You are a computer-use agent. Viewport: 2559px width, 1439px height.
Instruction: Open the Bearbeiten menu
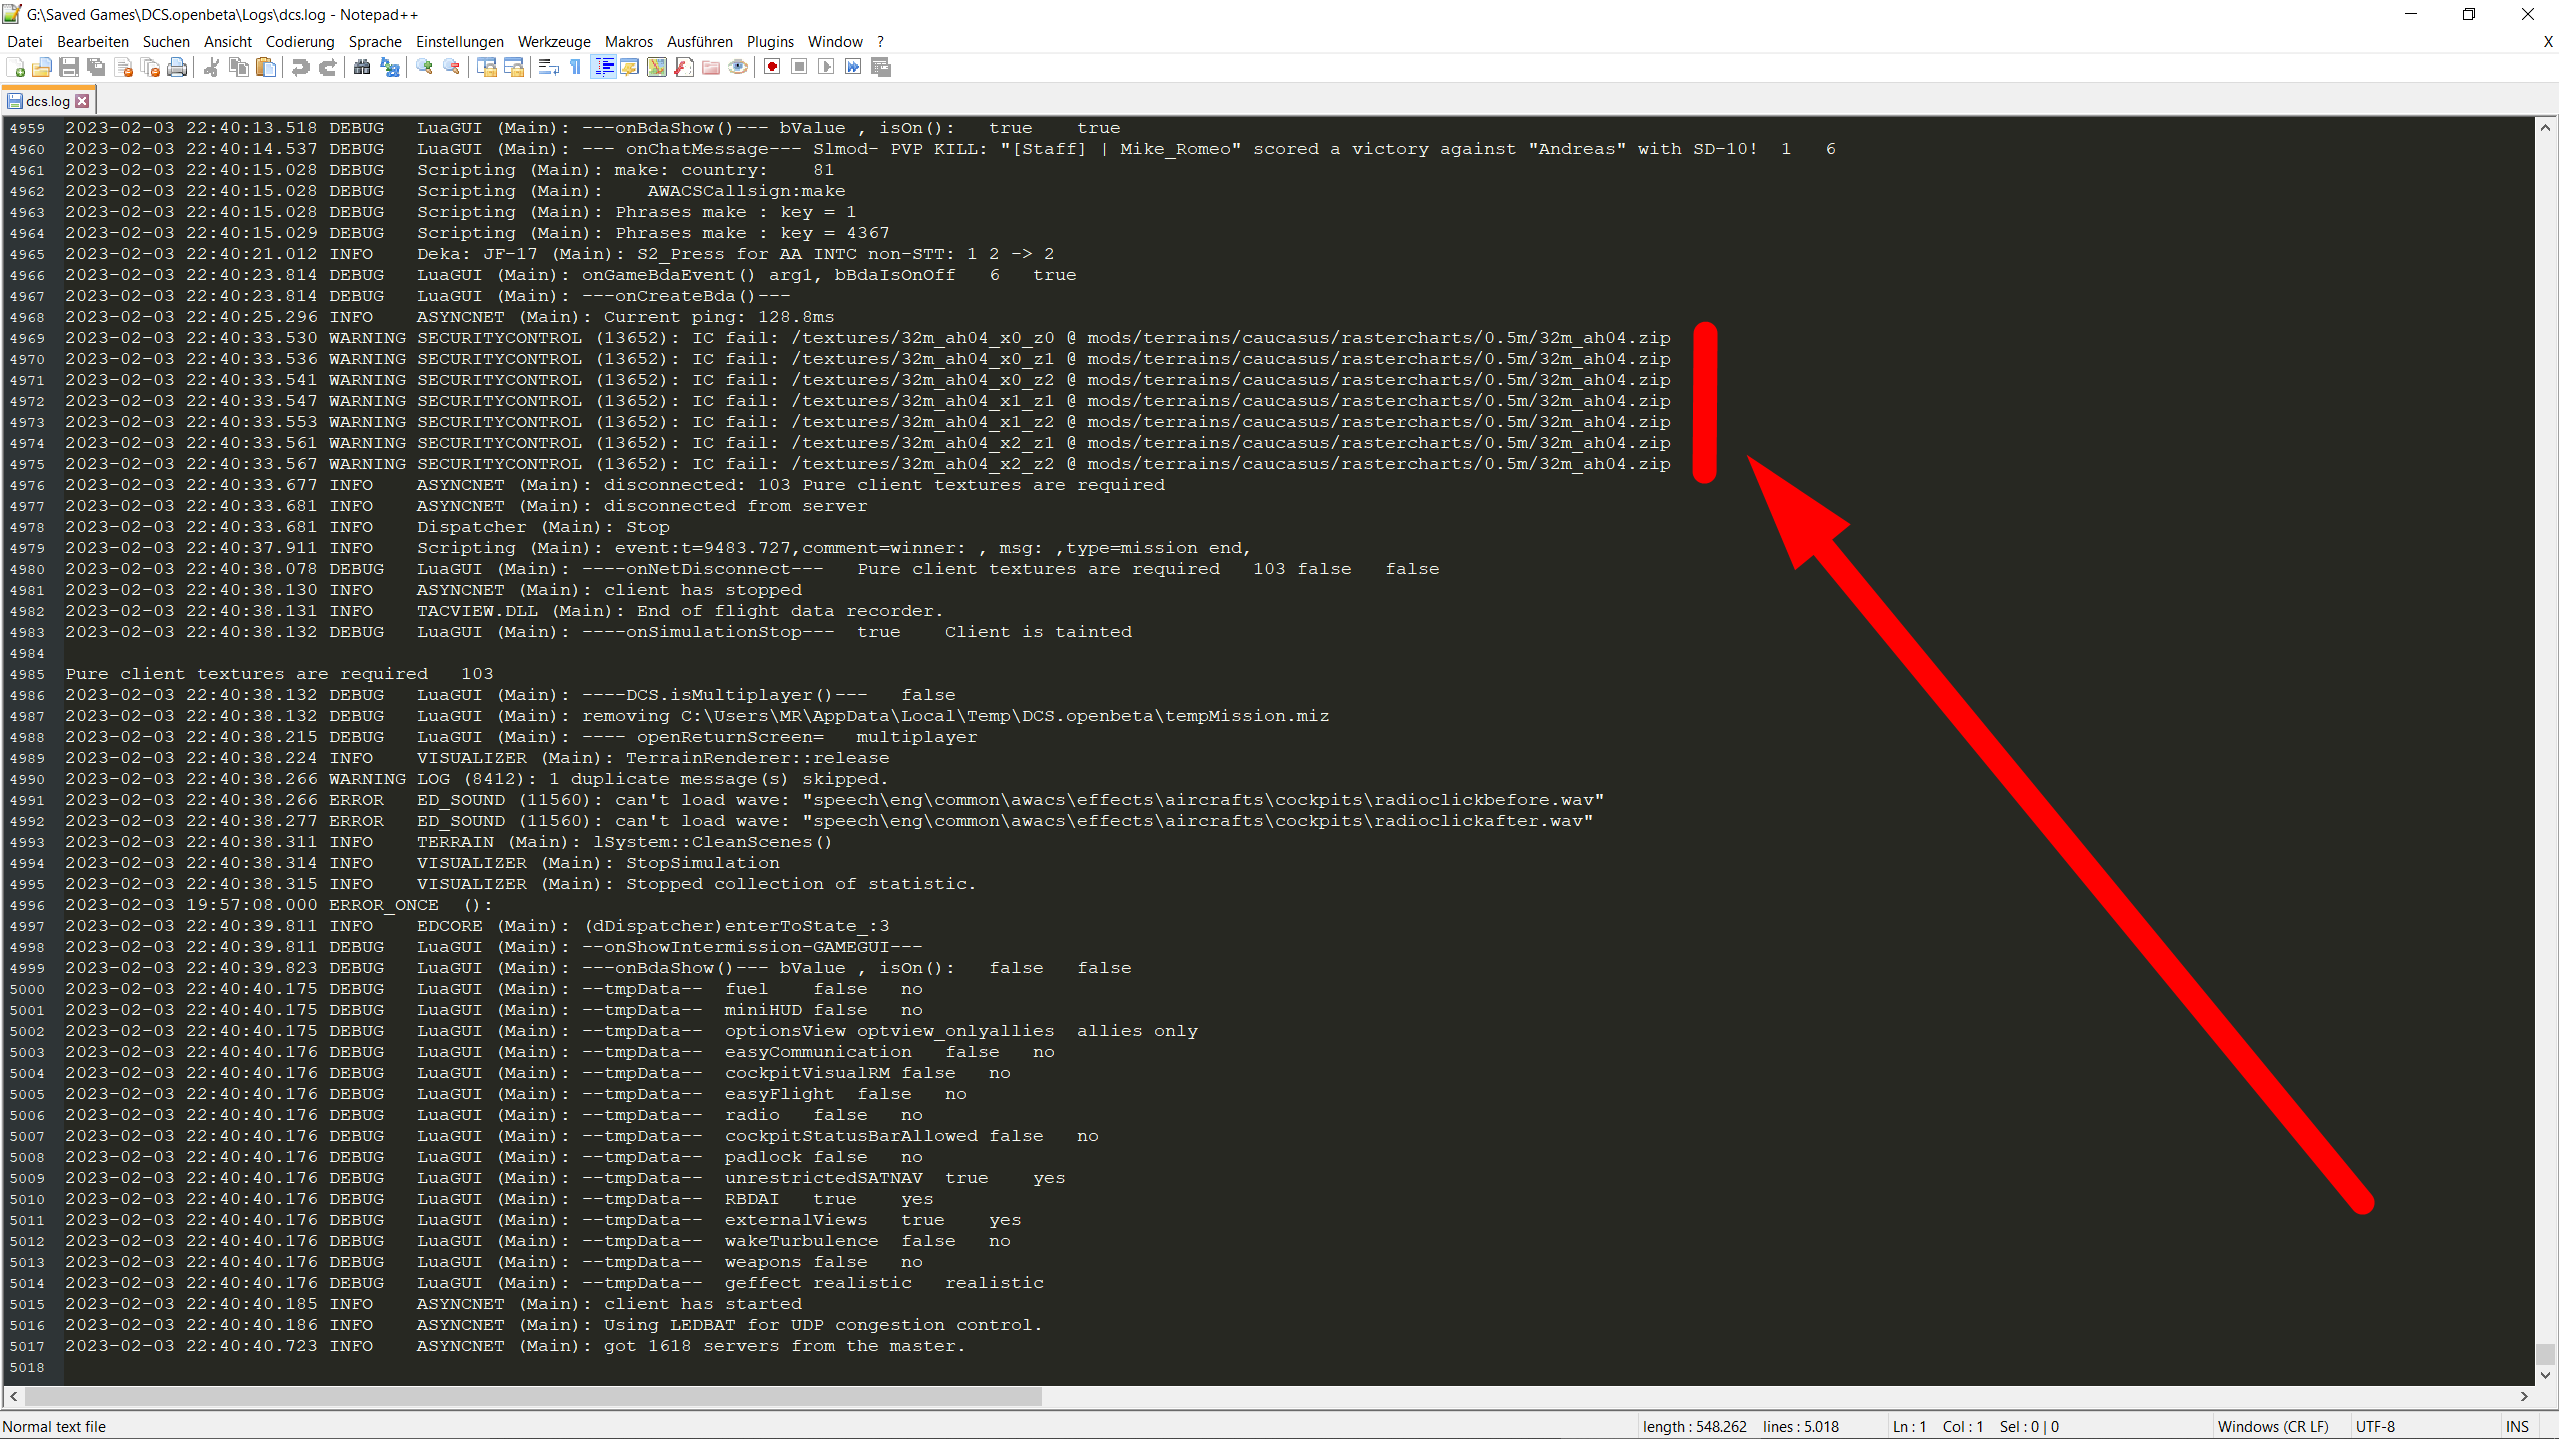[93, 42]
